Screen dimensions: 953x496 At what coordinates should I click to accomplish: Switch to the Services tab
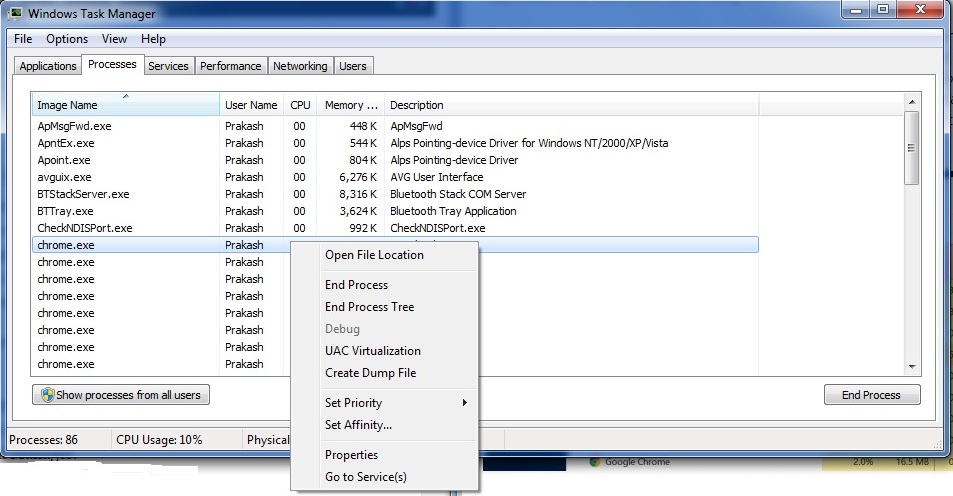[x=168, y=66]
